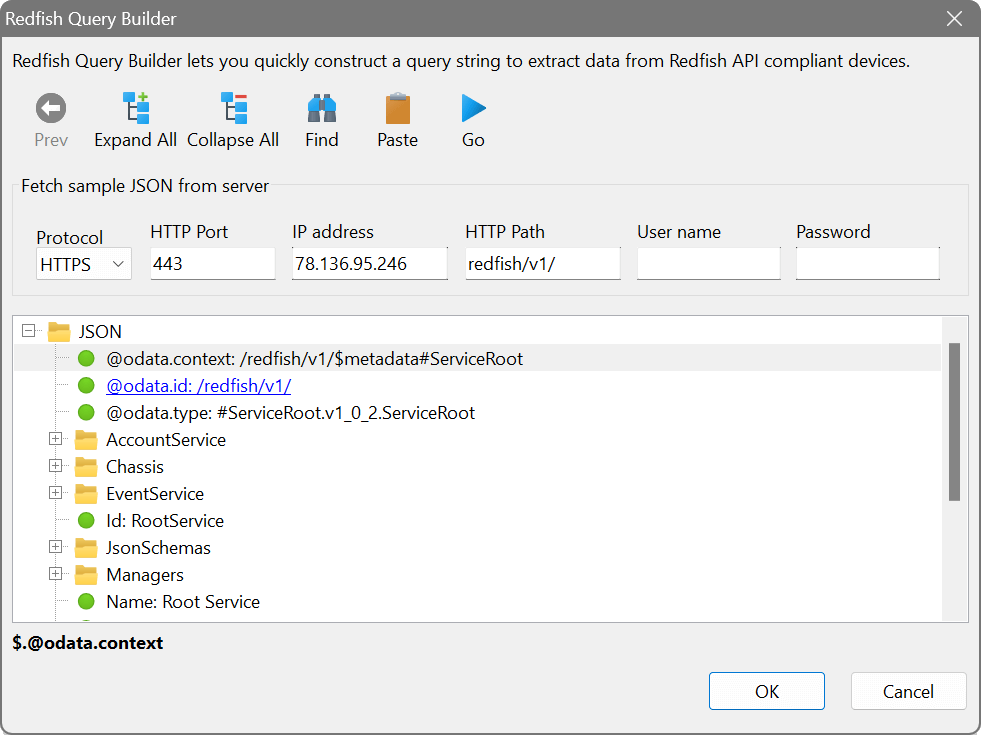
Task: Click the Expand All tree icon
Action: 136,108
